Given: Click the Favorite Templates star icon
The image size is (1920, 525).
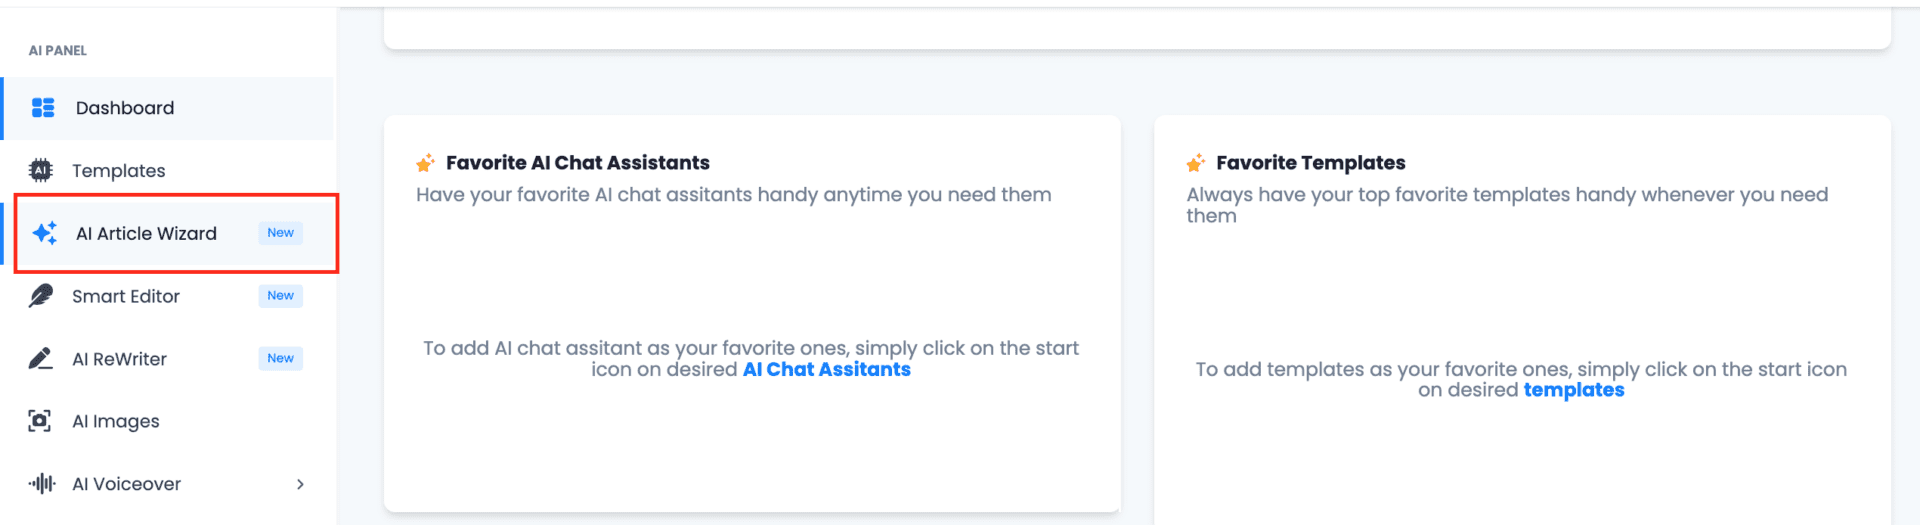Looking at the screenshot, I should [x=1196, y=163].
